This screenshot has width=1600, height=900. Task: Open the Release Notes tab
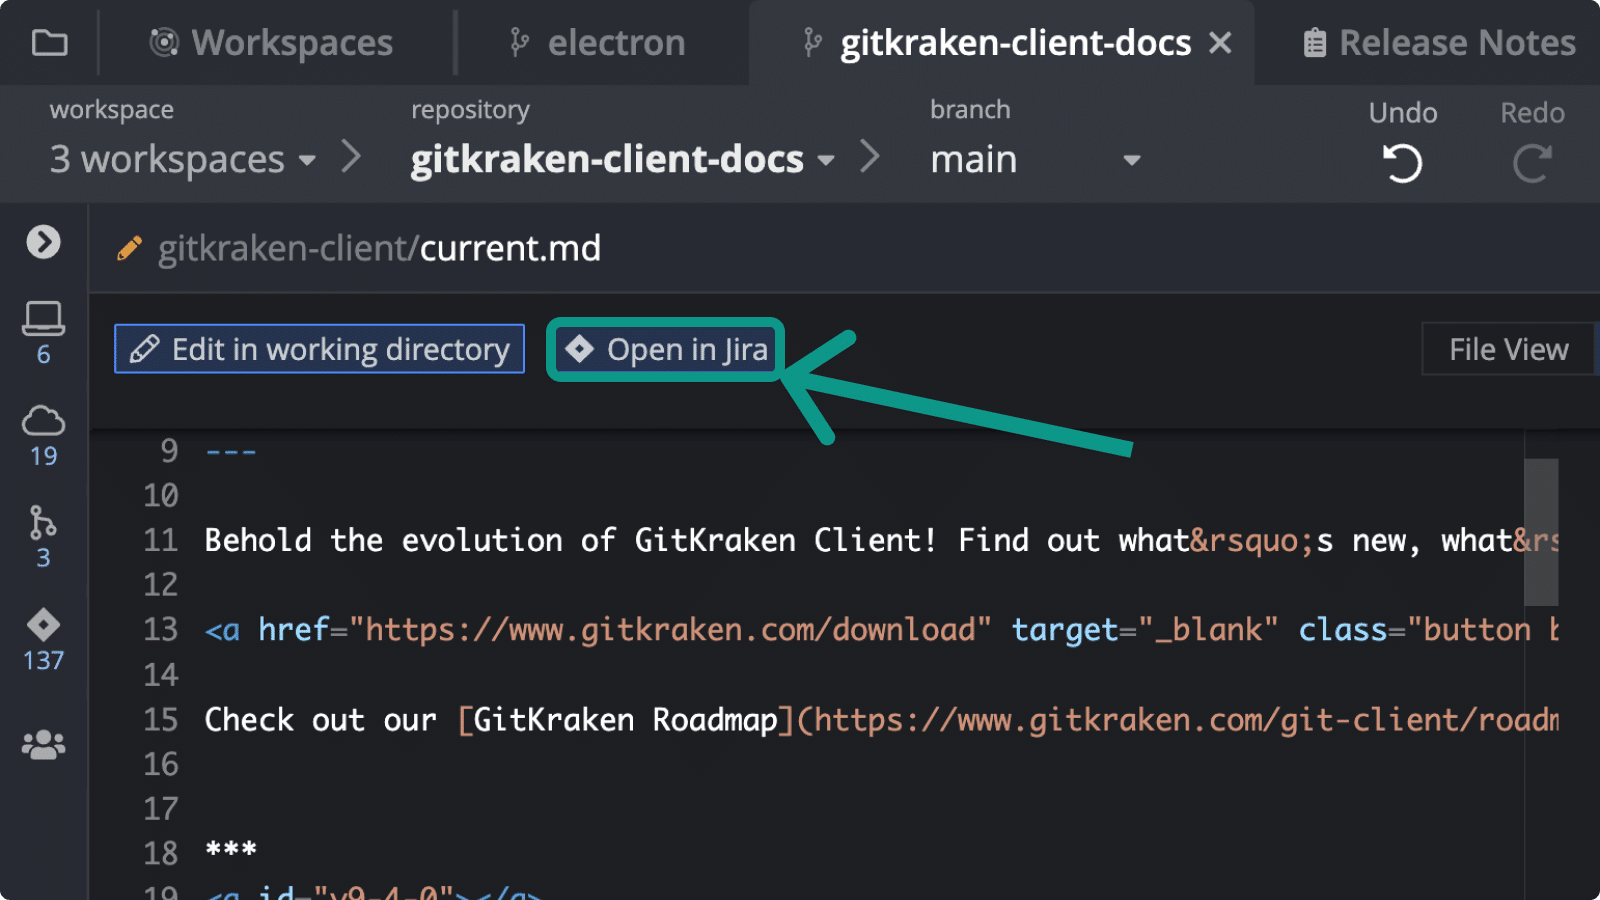coord(1440,43)
